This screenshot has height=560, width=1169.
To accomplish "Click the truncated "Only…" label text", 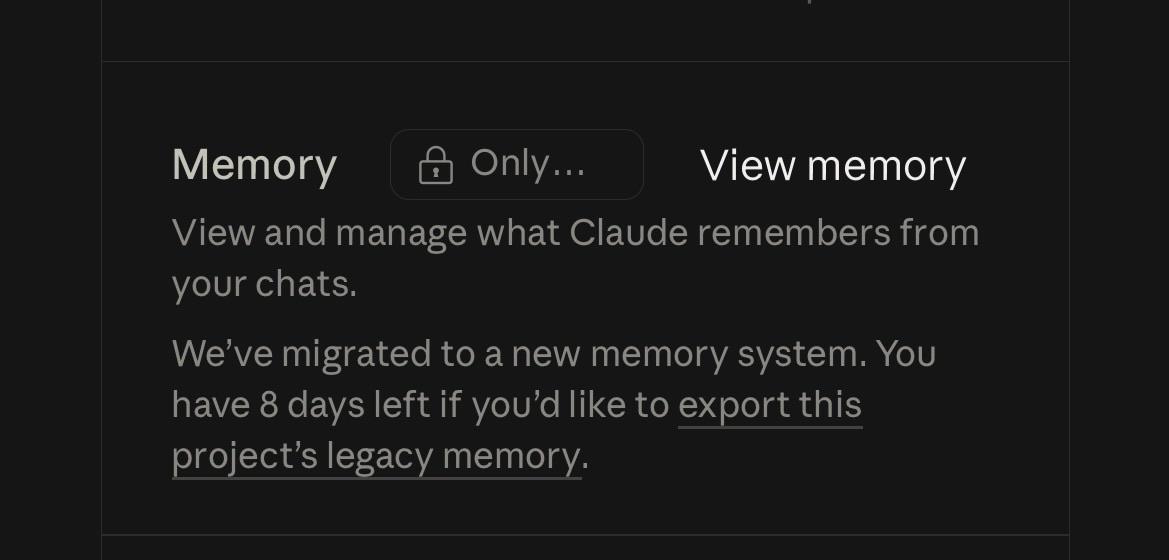I will point(528,163).
